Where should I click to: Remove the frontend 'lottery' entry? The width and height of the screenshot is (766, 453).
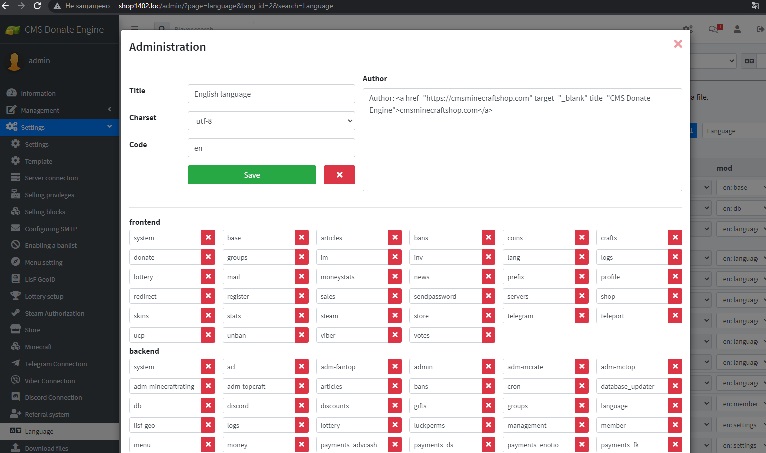208,276
